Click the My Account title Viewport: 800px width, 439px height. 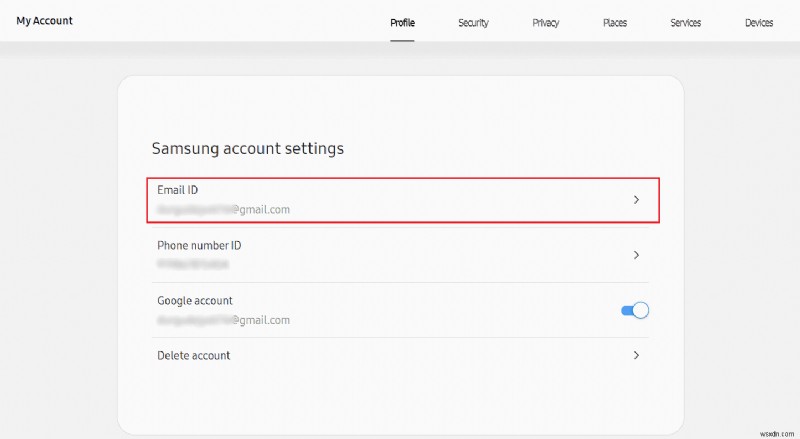[x=44, y=21]
